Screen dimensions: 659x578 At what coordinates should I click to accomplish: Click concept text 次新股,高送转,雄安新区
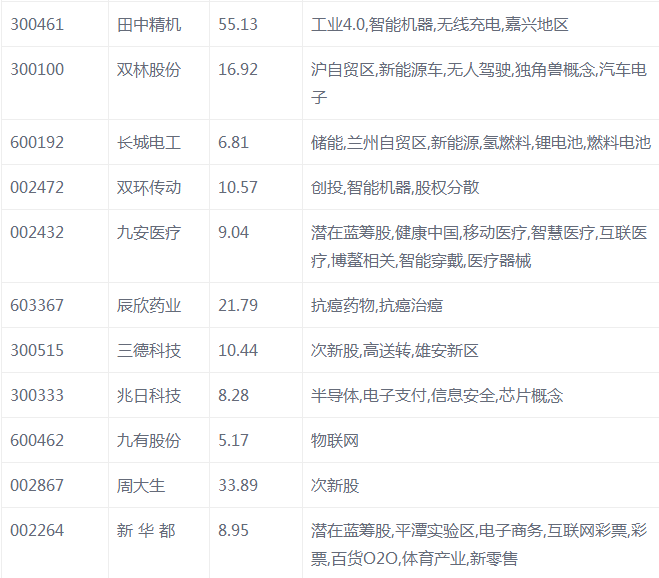click(395, 350)
